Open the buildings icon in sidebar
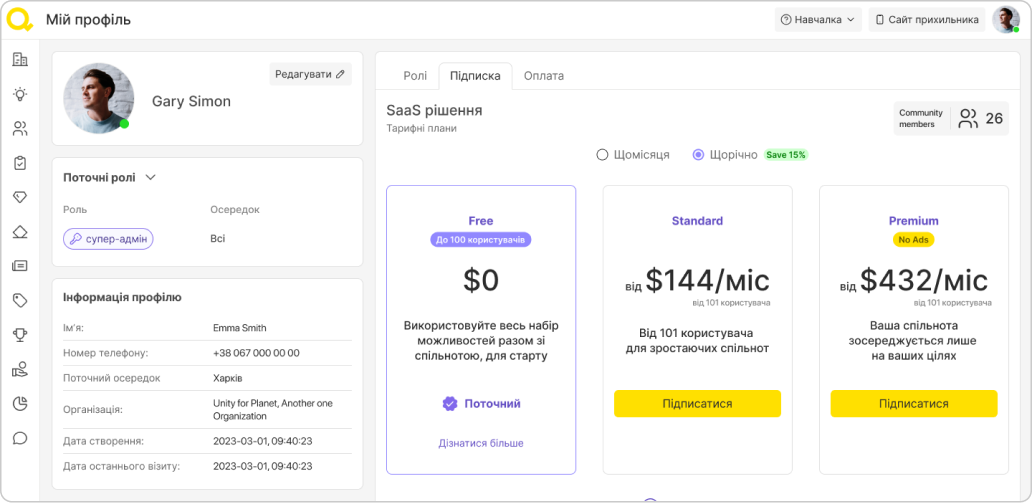 coord(19,60)
